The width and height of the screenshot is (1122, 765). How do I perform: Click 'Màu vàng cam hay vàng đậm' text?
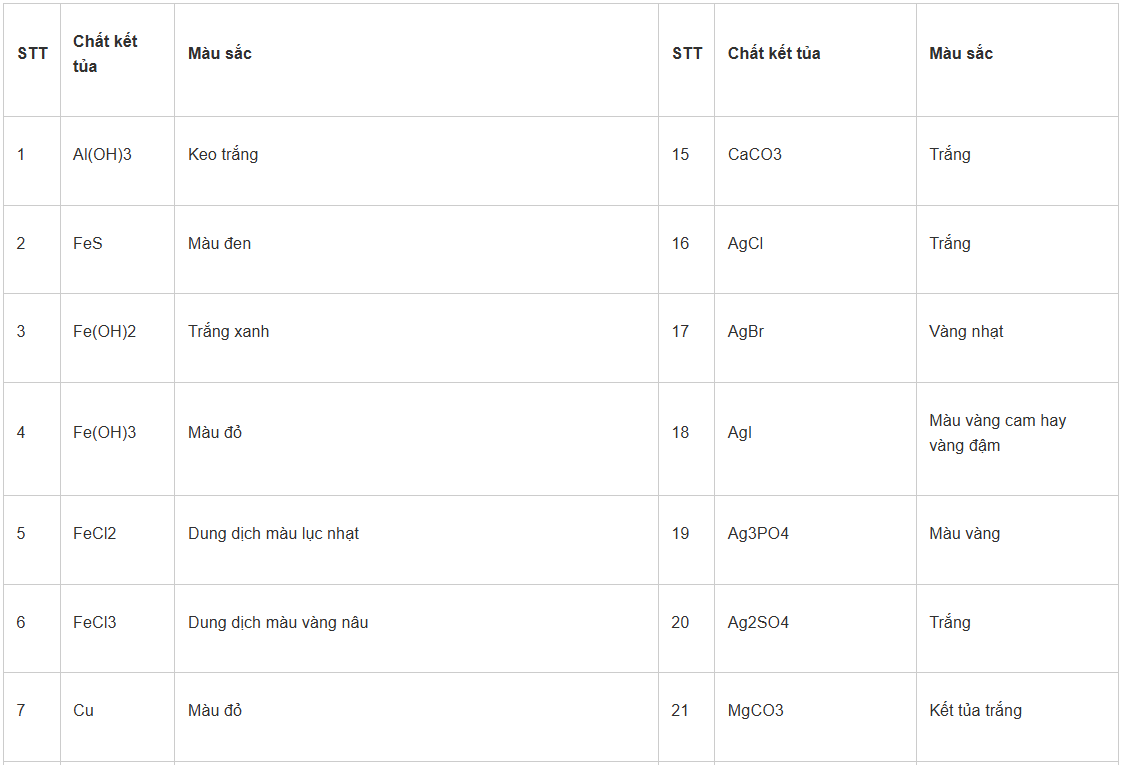click(x=997, y=433)
